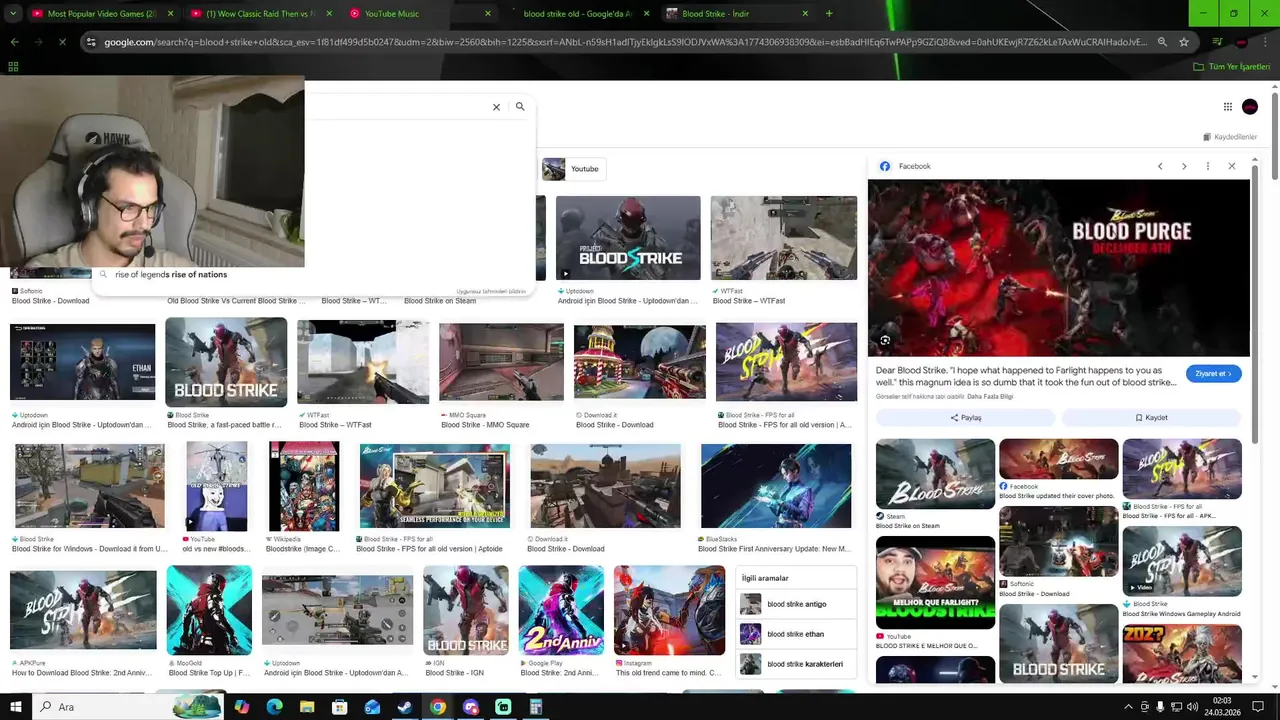Image resolution: width=1280 pixels, height=720 pixels.
Task: Click the Kaydet save button
Action: (1151, 418)
